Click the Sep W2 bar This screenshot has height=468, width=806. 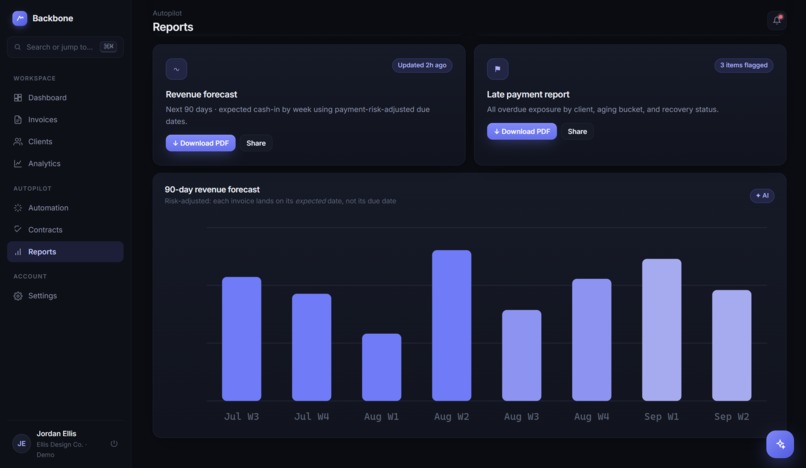(x=731, y=346)
